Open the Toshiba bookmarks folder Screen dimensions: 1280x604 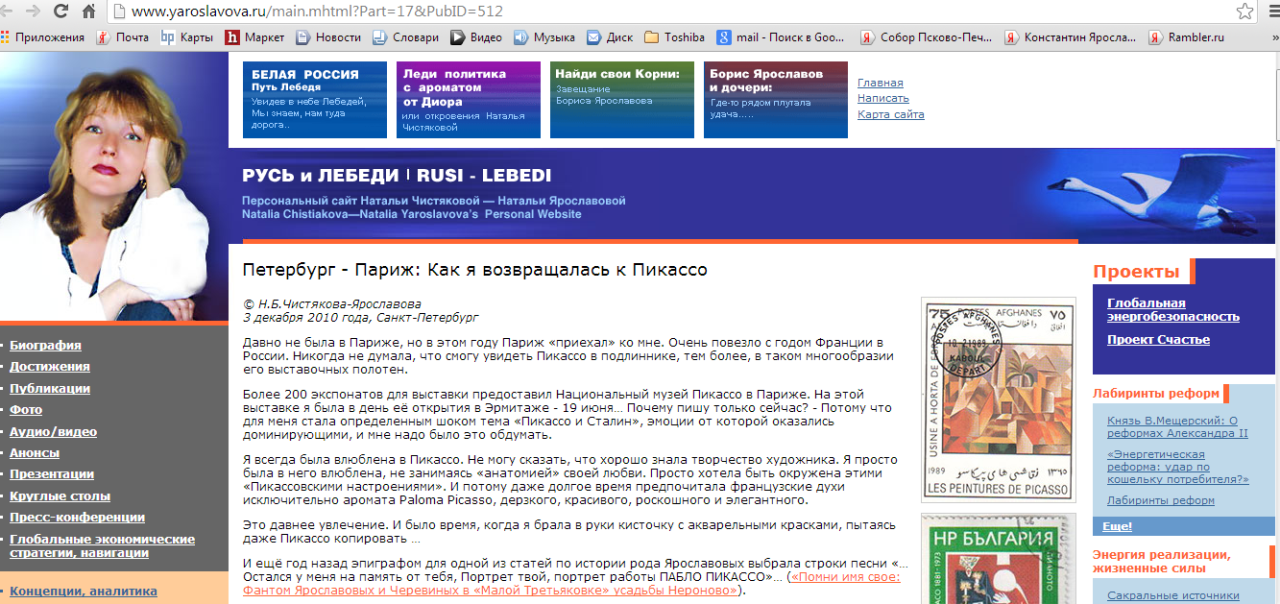tap(674, 37)
